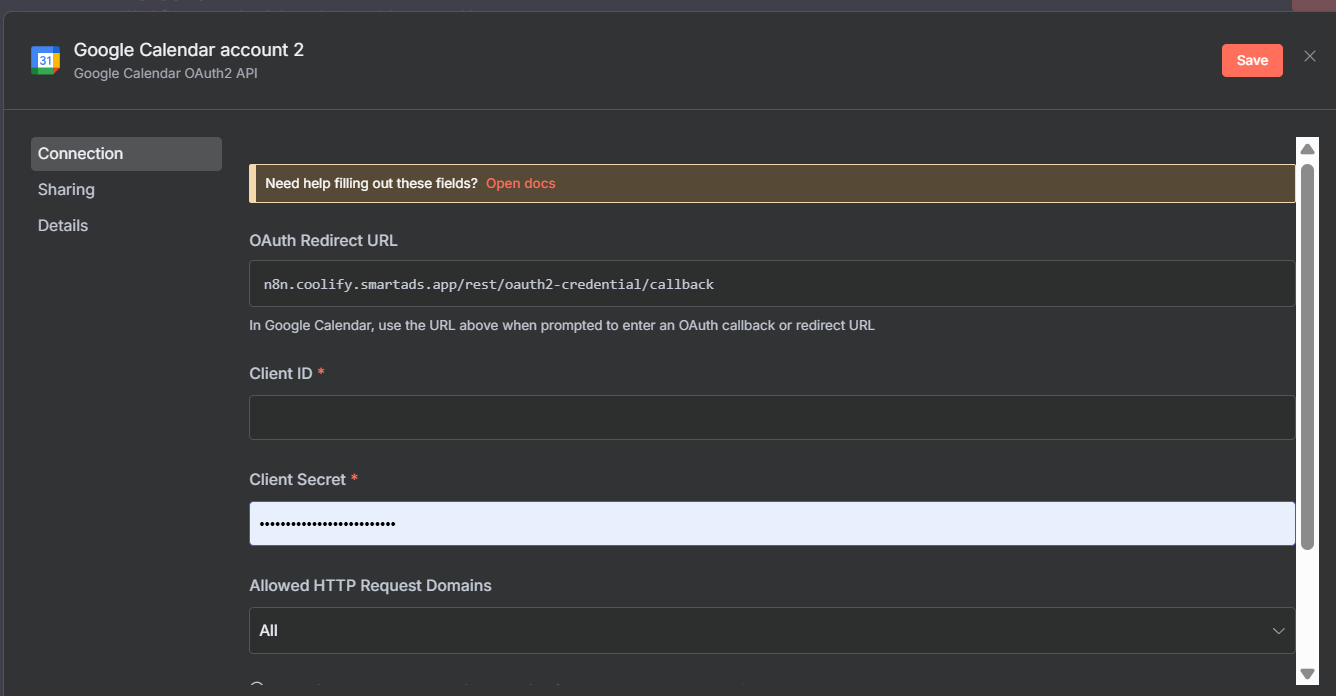Click the 'Client Secret' field label
Viewport: 1336px width, 696px height.
(x=297, y=479)
